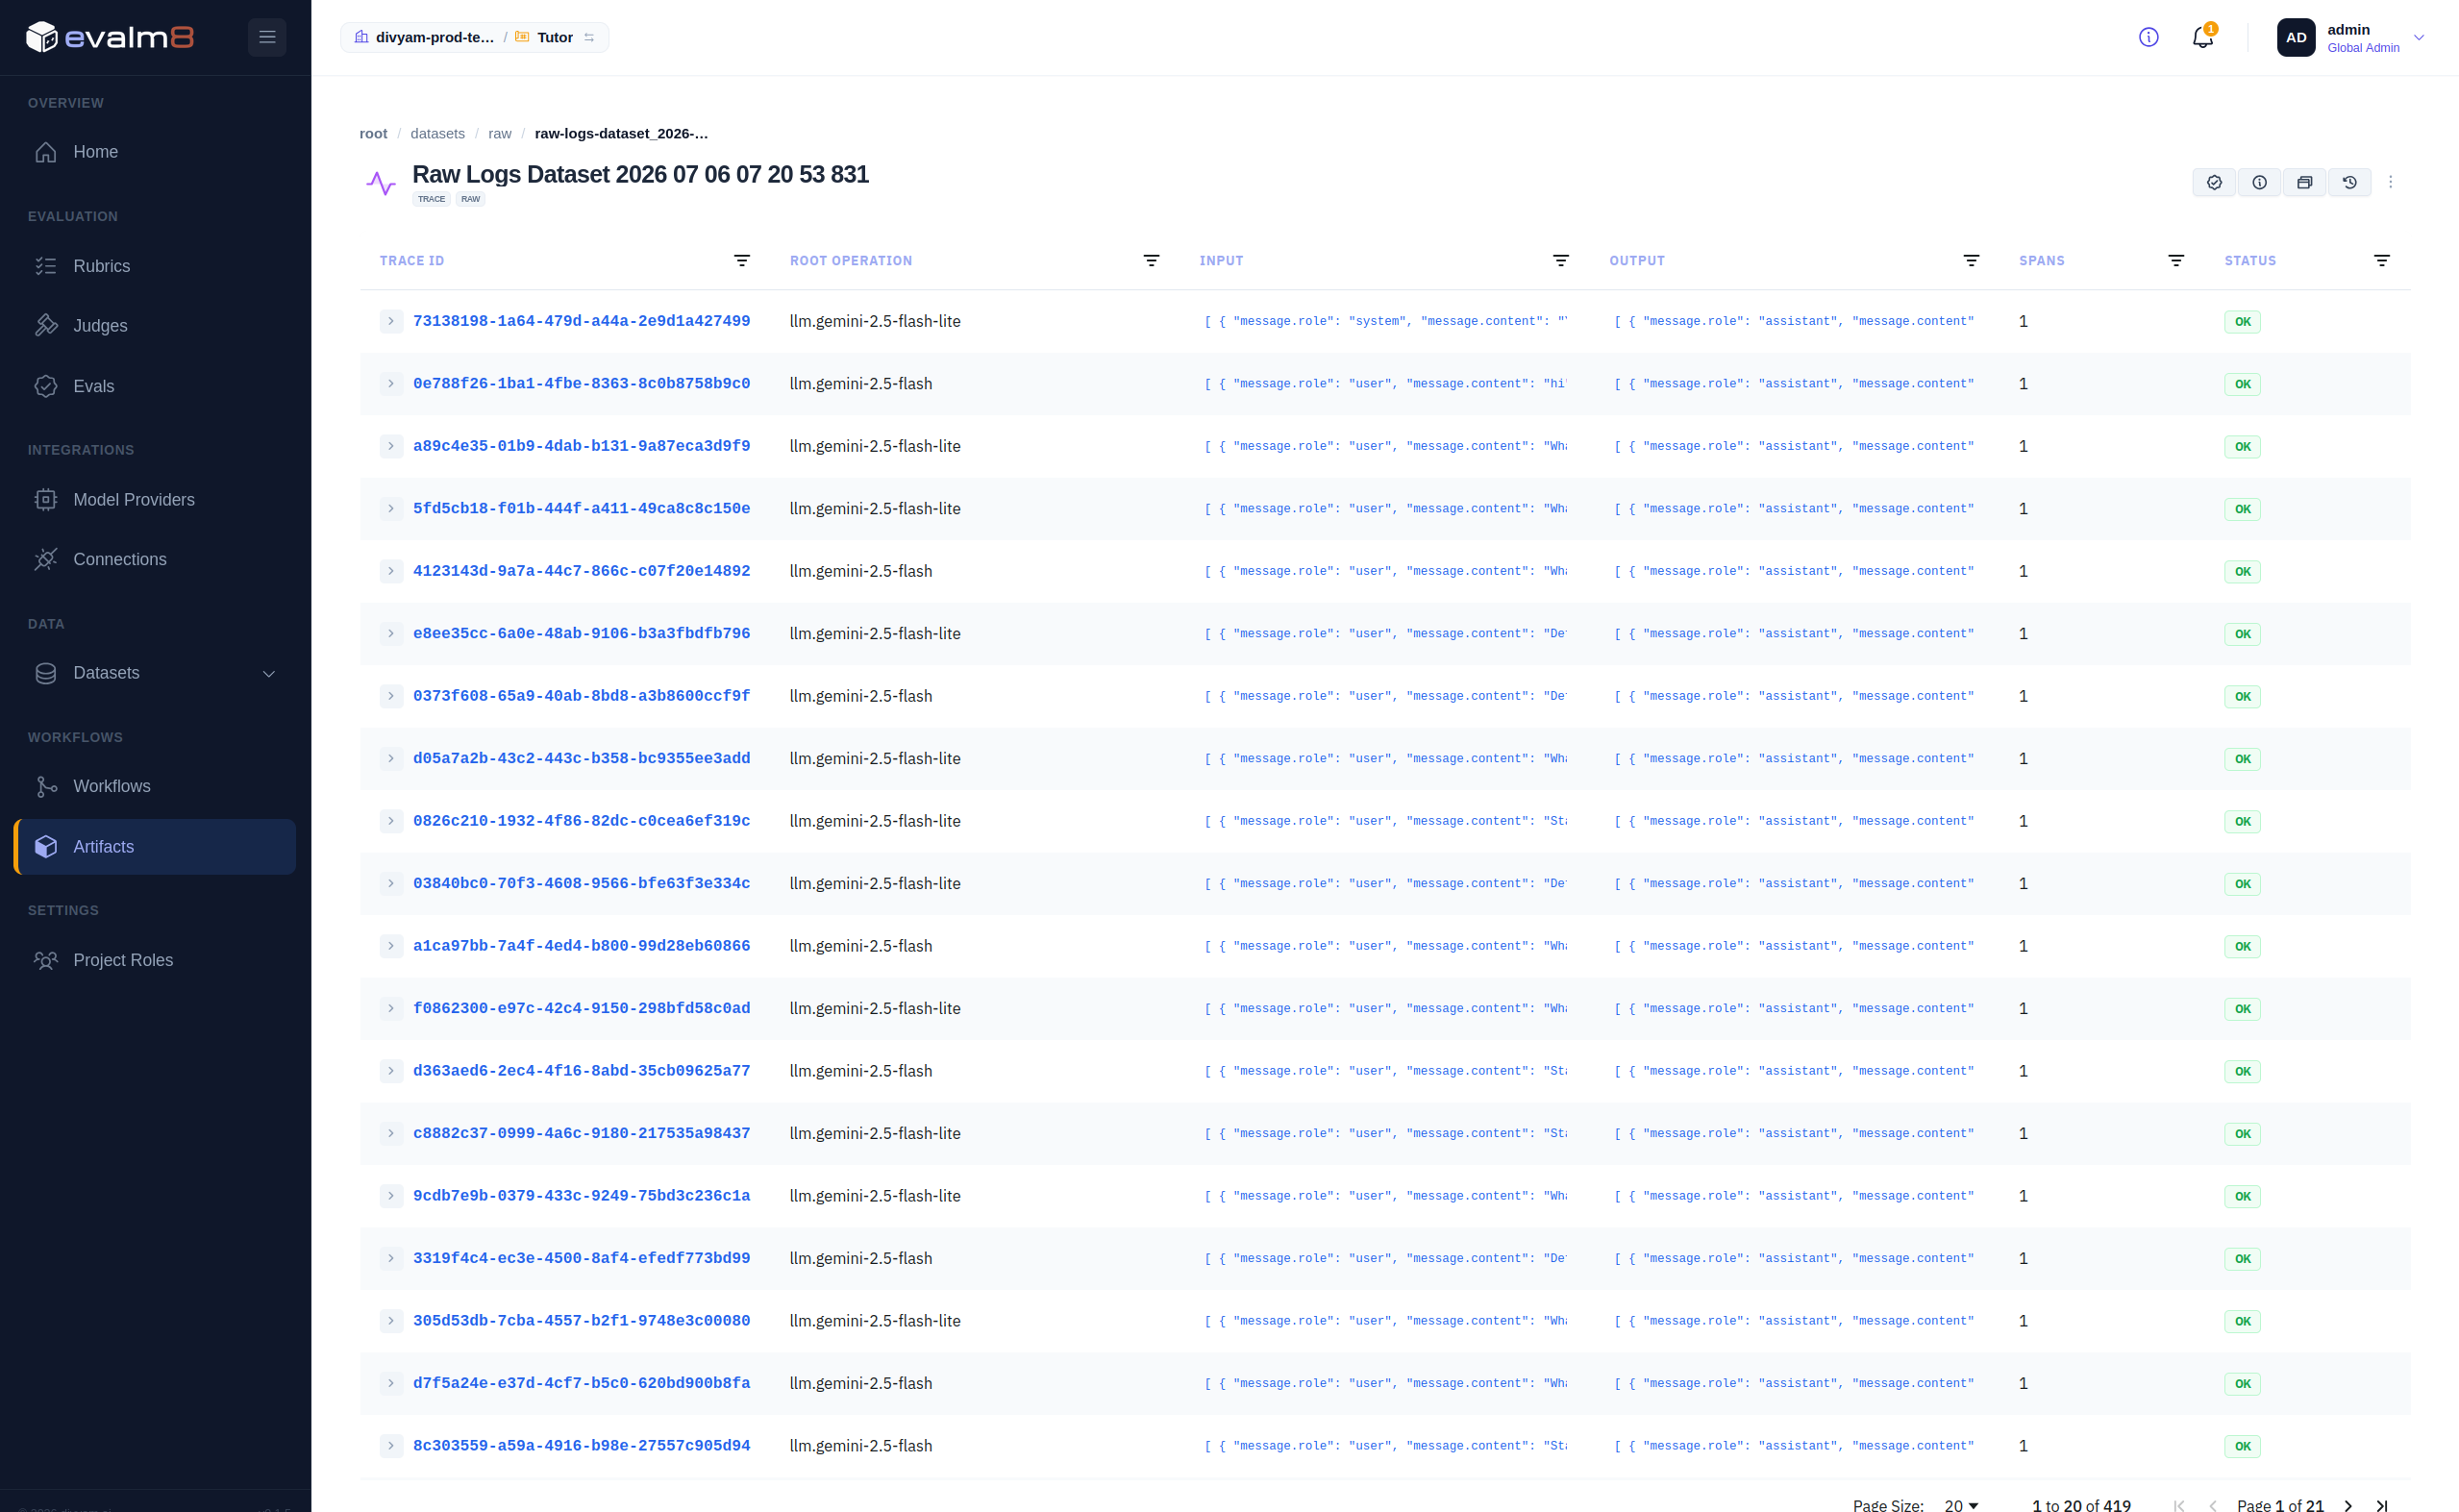Filter the Status column
The image size is (2459, 1512).
click(2382, 260)
